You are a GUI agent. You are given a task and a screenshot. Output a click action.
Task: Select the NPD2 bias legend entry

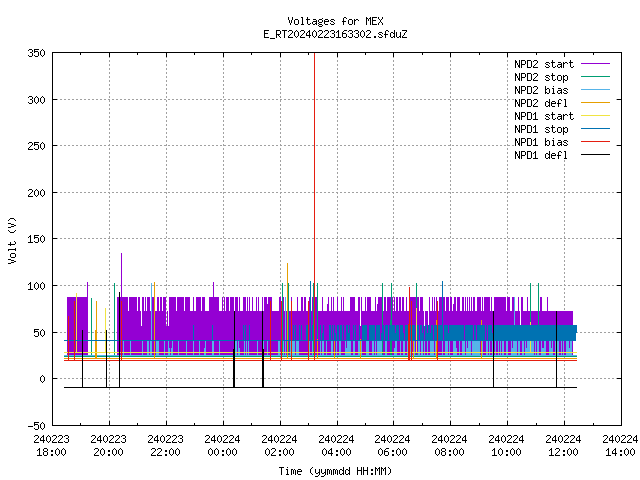click(541, 90)
